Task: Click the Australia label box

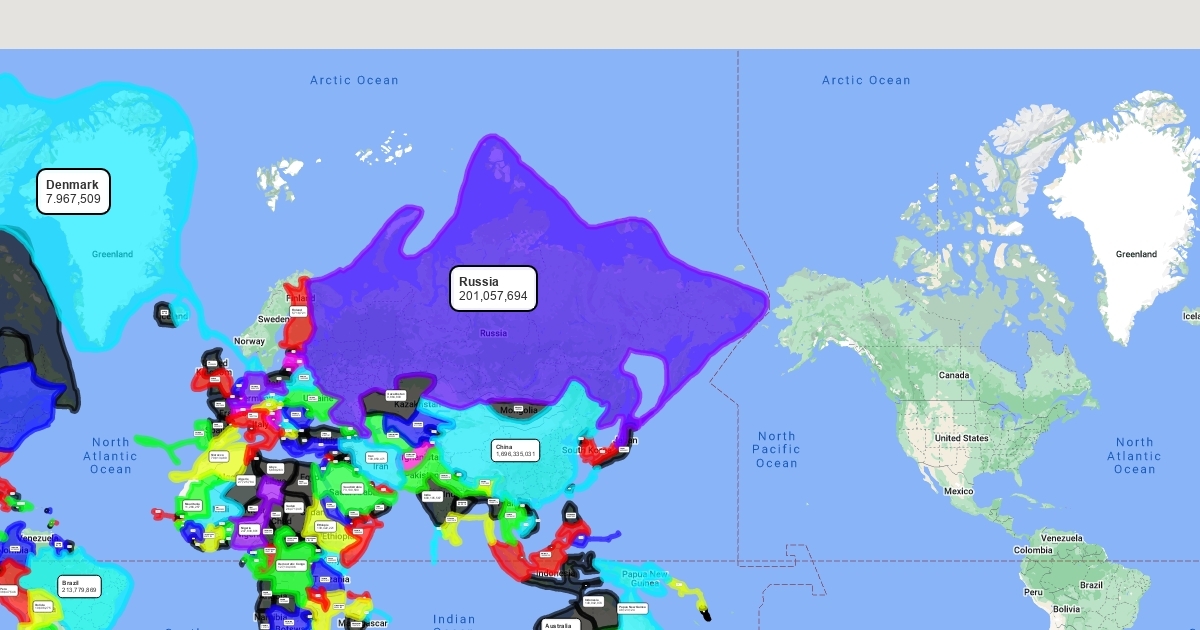Action: [558, 625]
